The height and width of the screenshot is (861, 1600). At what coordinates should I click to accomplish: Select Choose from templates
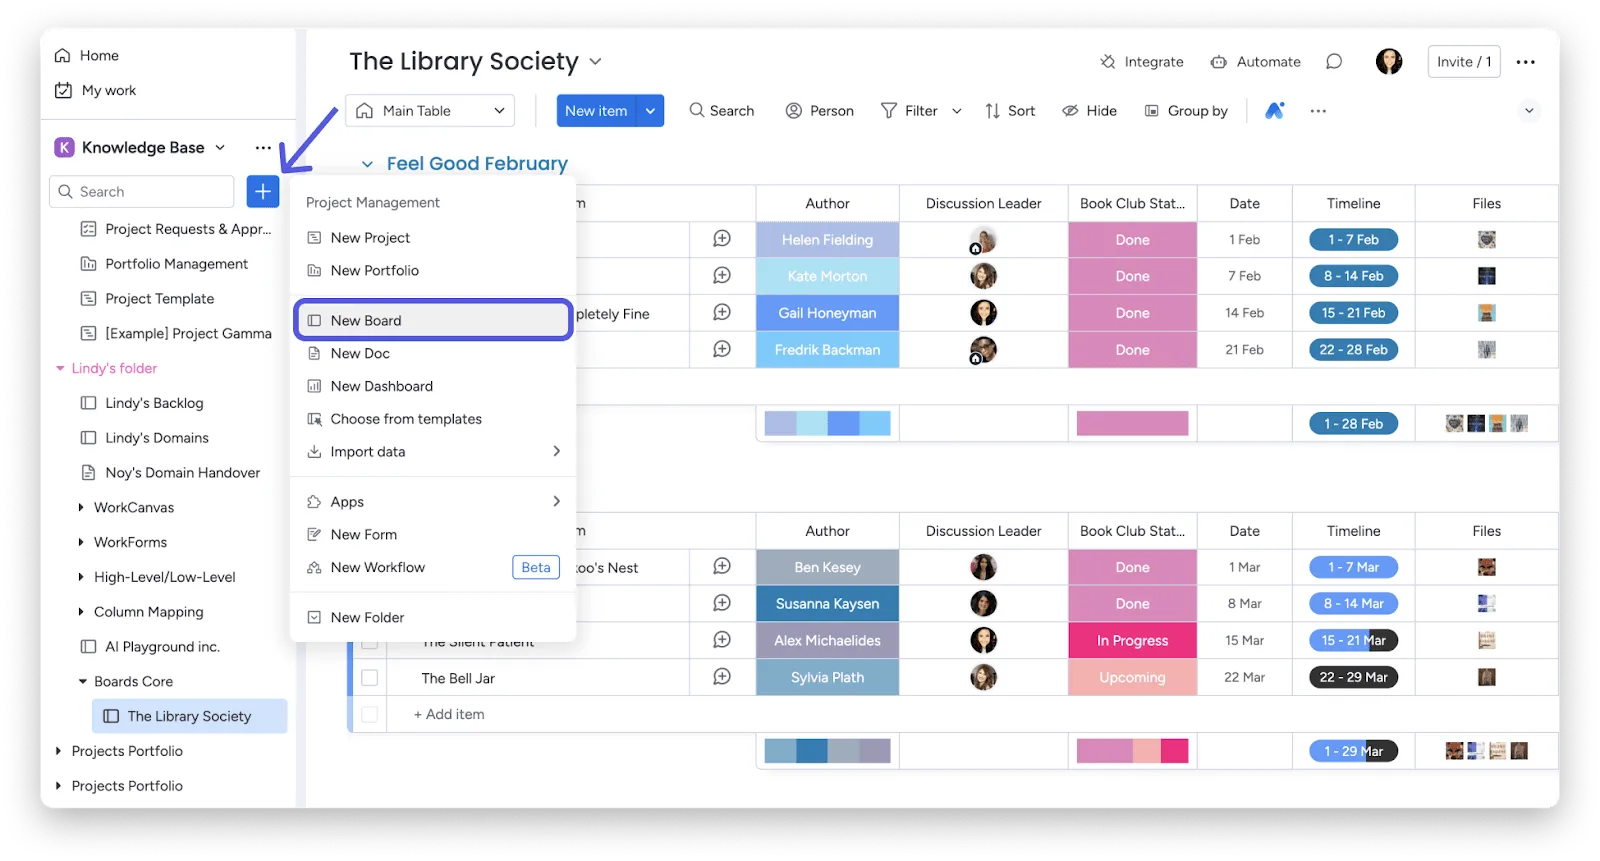[x=434, y=420]
